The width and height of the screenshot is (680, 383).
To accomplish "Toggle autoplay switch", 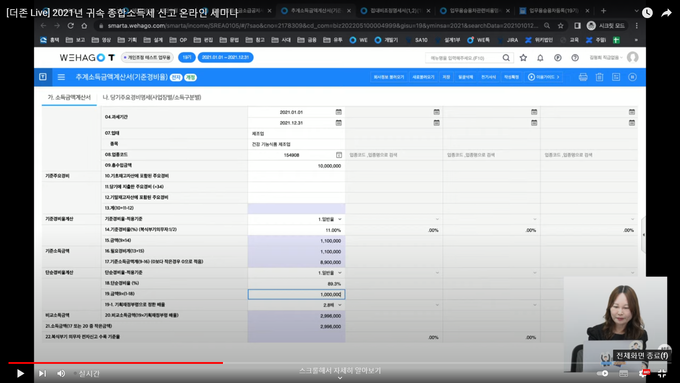I will (602, 373).
